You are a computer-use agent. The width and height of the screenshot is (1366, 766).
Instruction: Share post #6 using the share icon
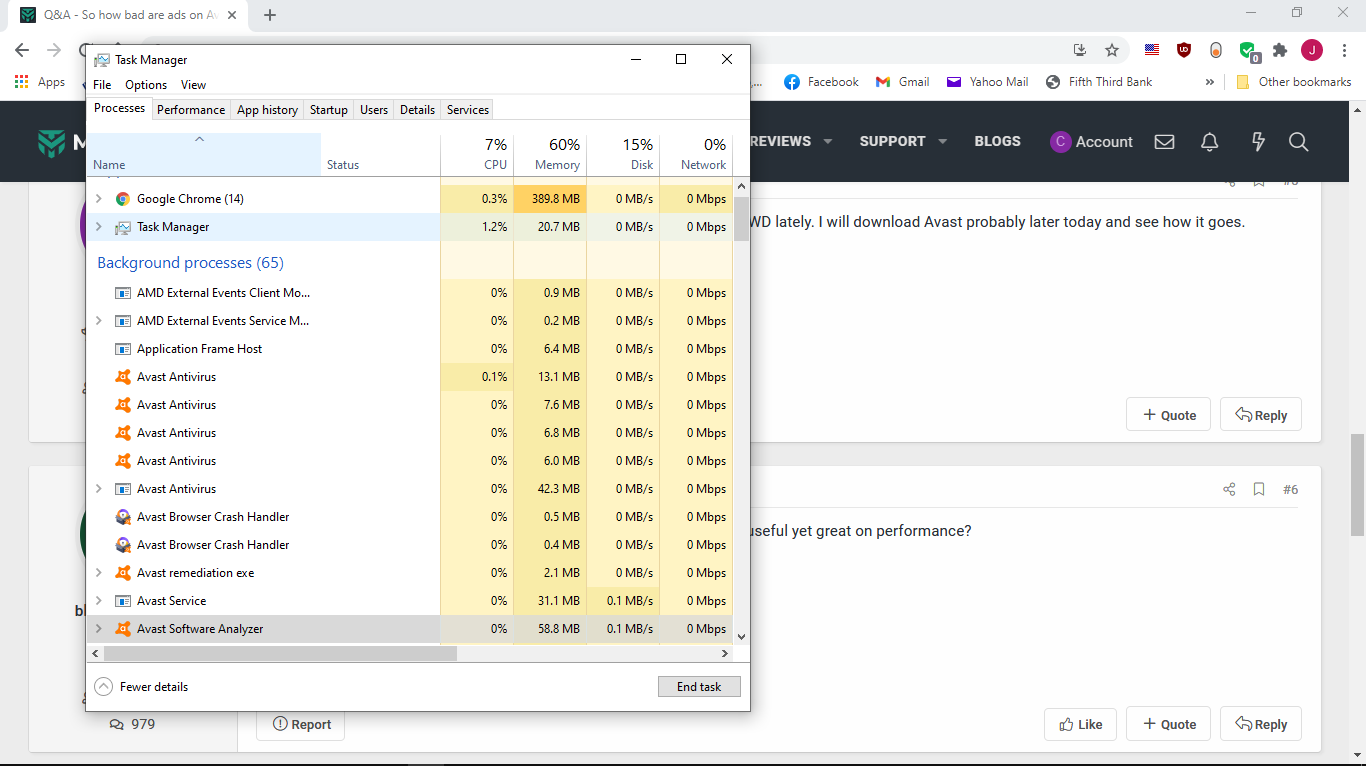point(1229,489)
